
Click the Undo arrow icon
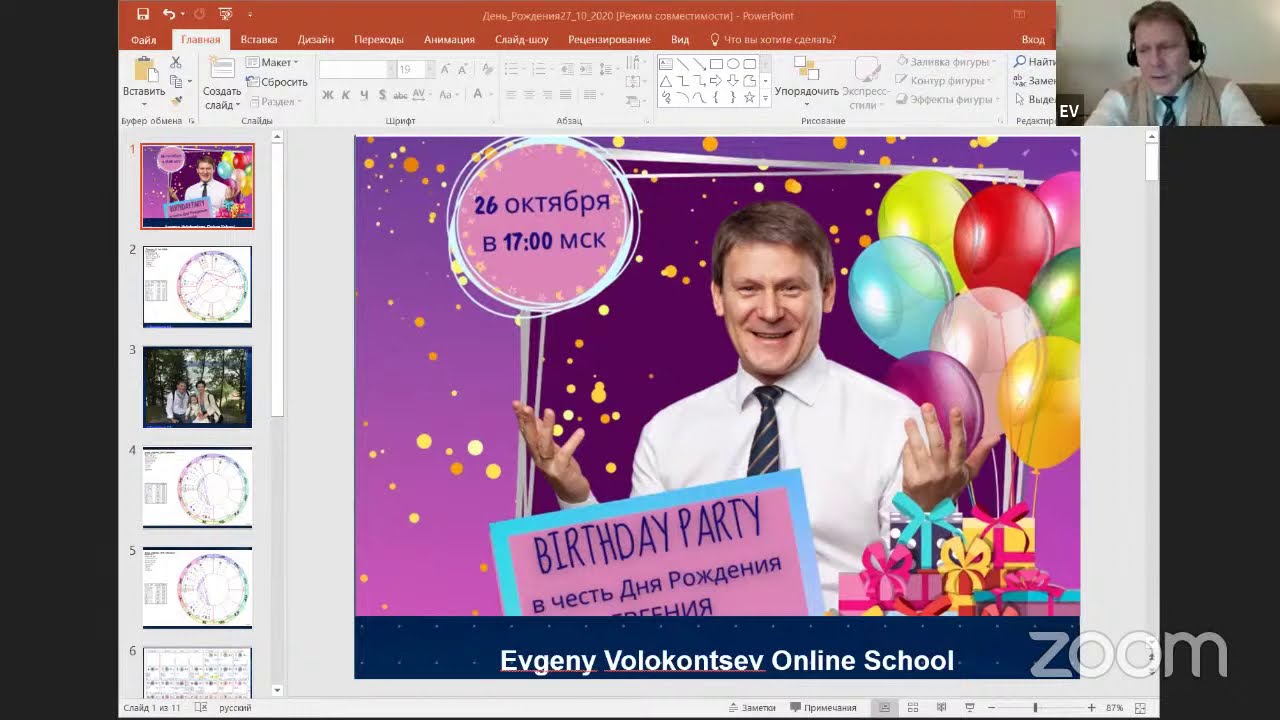tap(168, 14)
